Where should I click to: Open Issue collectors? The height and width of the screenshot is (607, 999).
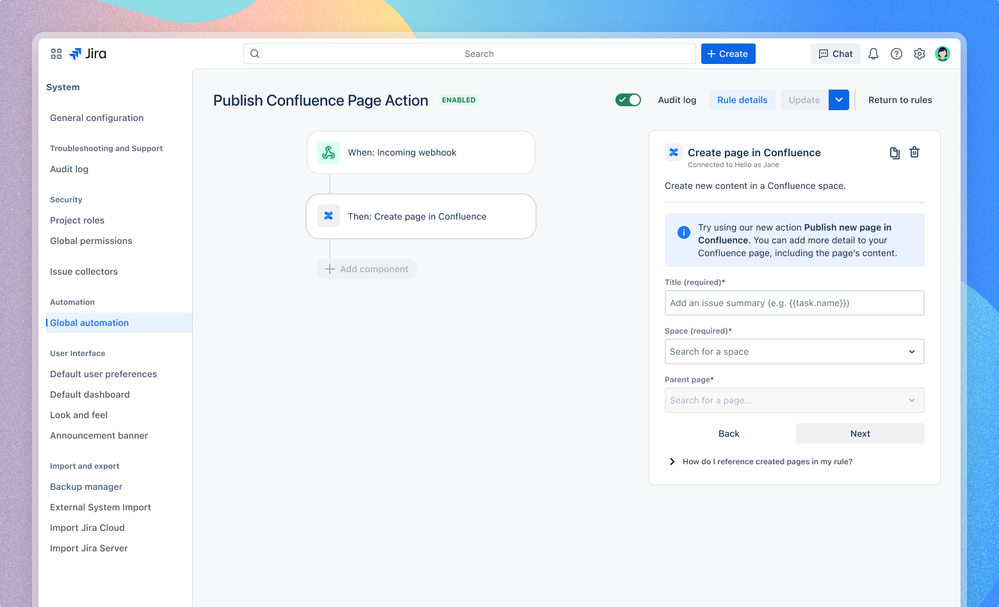click(84, 271)
